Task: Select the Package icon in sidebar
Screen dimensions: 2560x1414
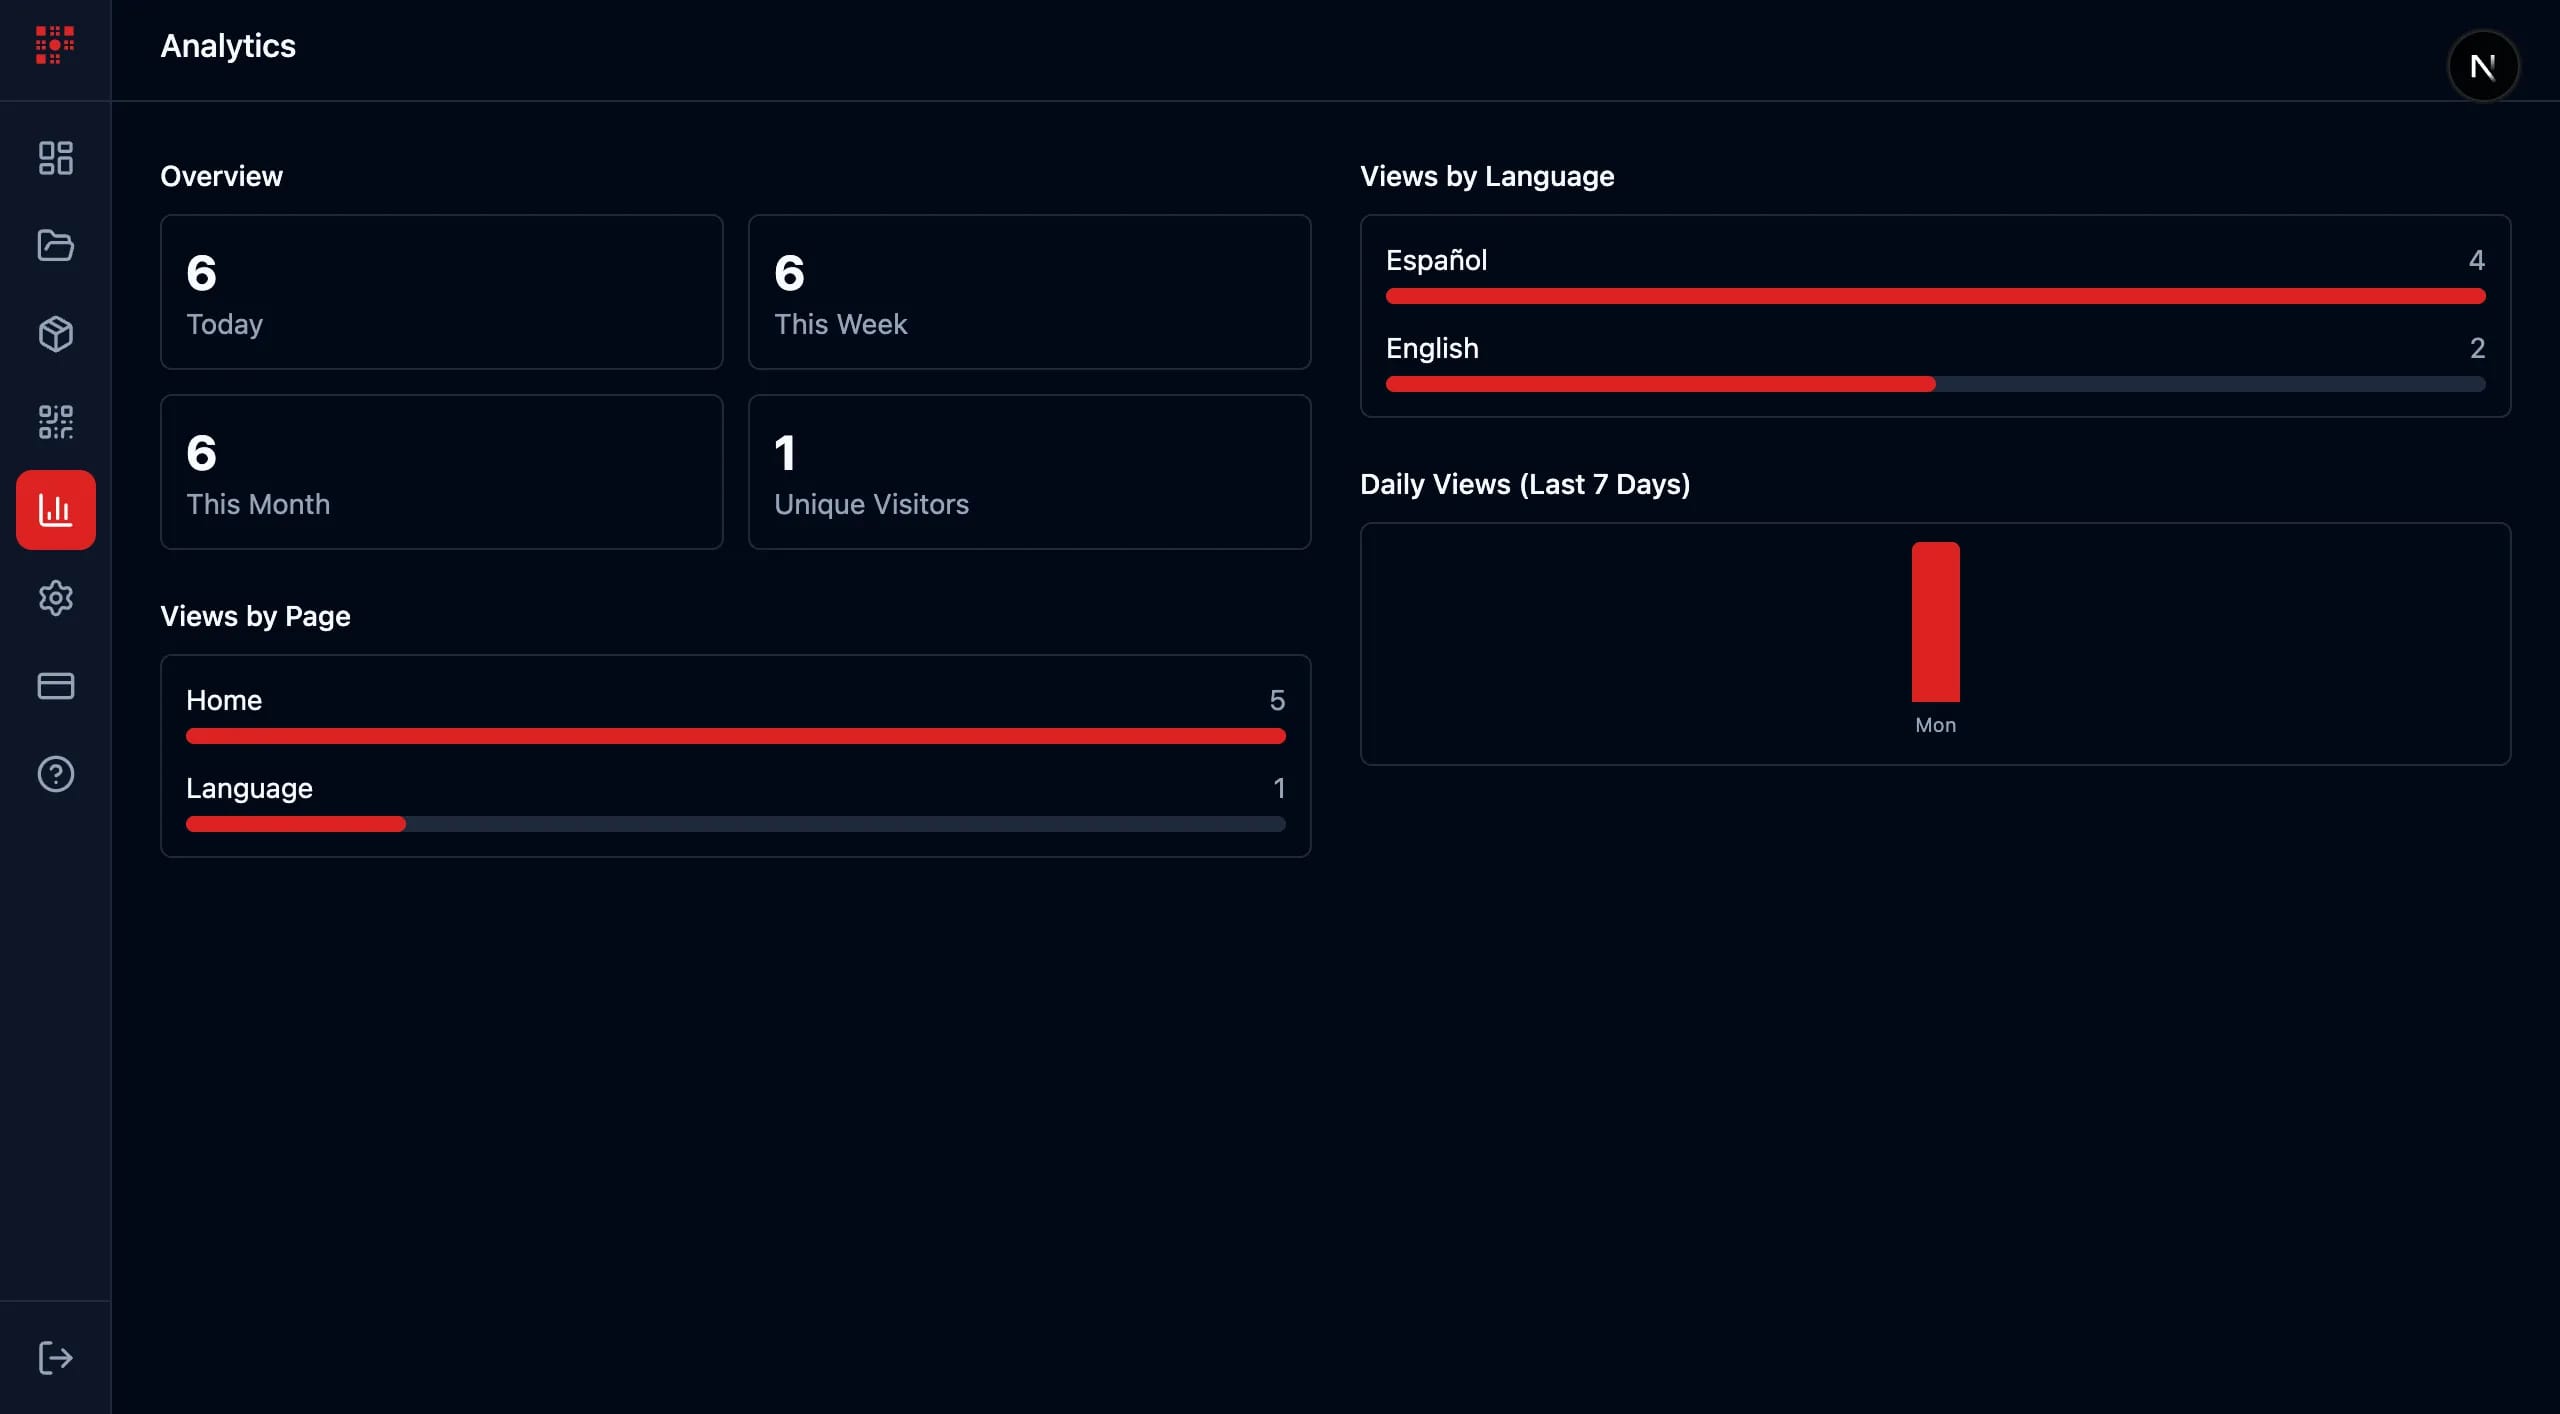Action: (55, 334)
